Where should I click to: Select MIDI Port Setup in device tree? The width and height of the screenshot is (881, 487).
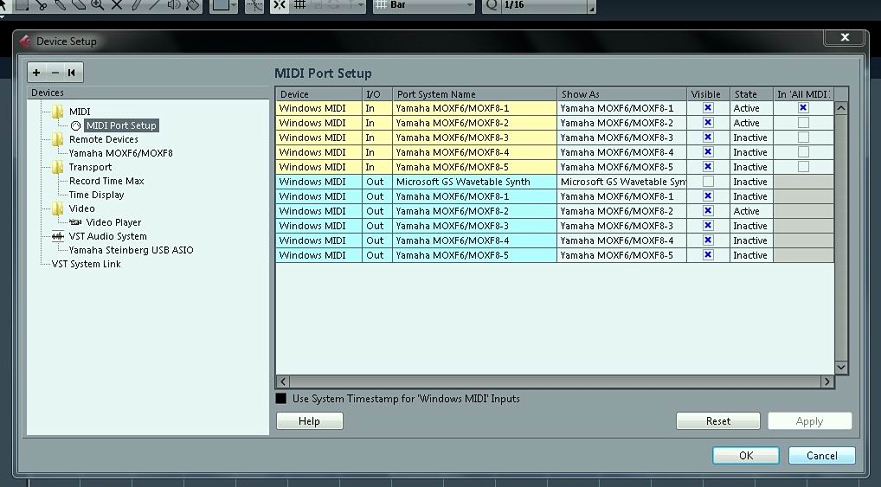tap(121, 125)
